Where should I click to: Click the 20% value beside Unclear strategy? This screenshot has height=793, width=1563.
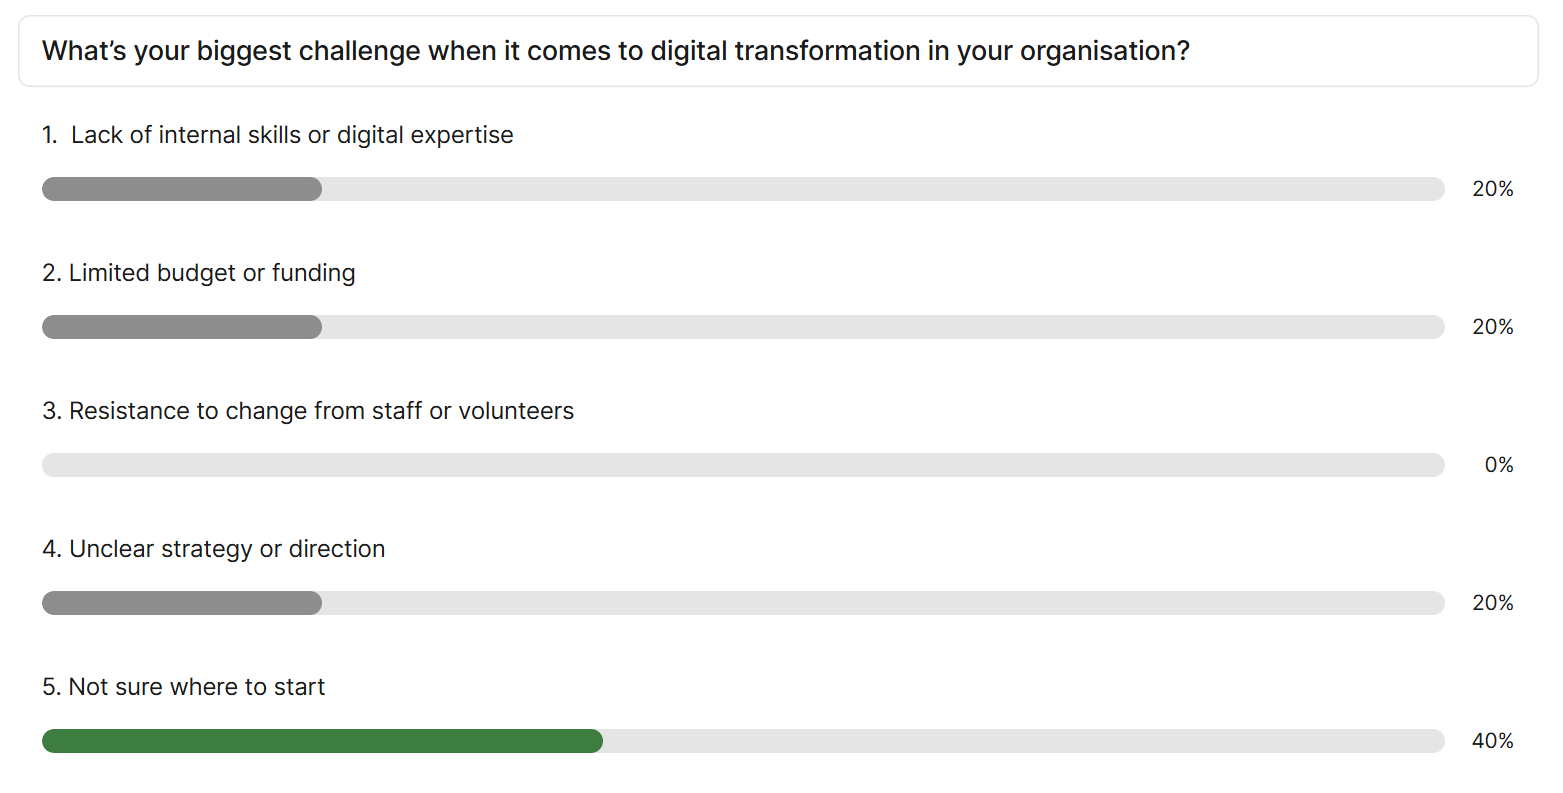coord(1493,603)
